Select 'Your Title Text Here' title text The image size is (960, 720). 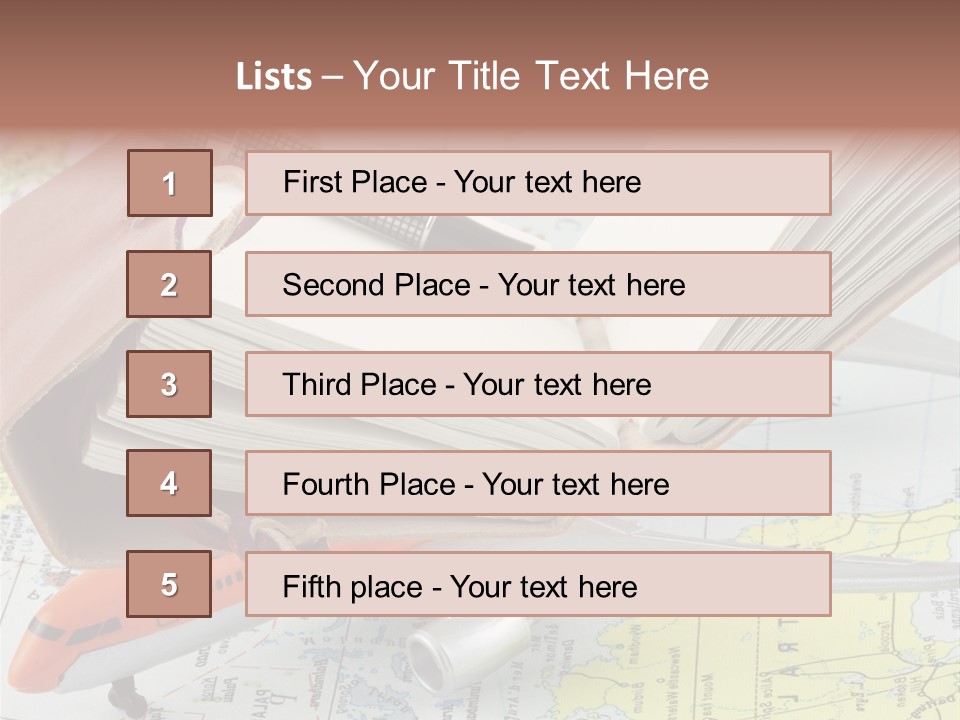click(x=531, y=76)
